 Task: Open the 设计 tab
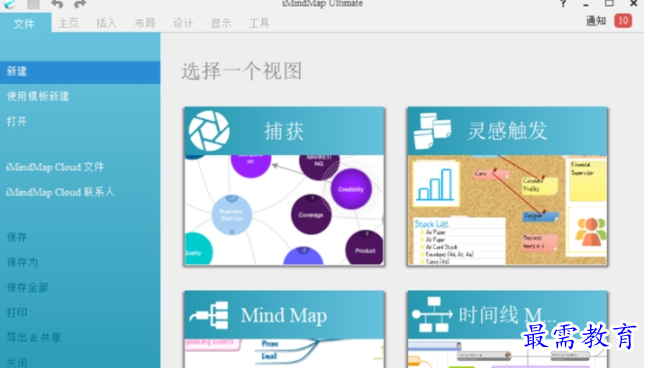[183, 23]
